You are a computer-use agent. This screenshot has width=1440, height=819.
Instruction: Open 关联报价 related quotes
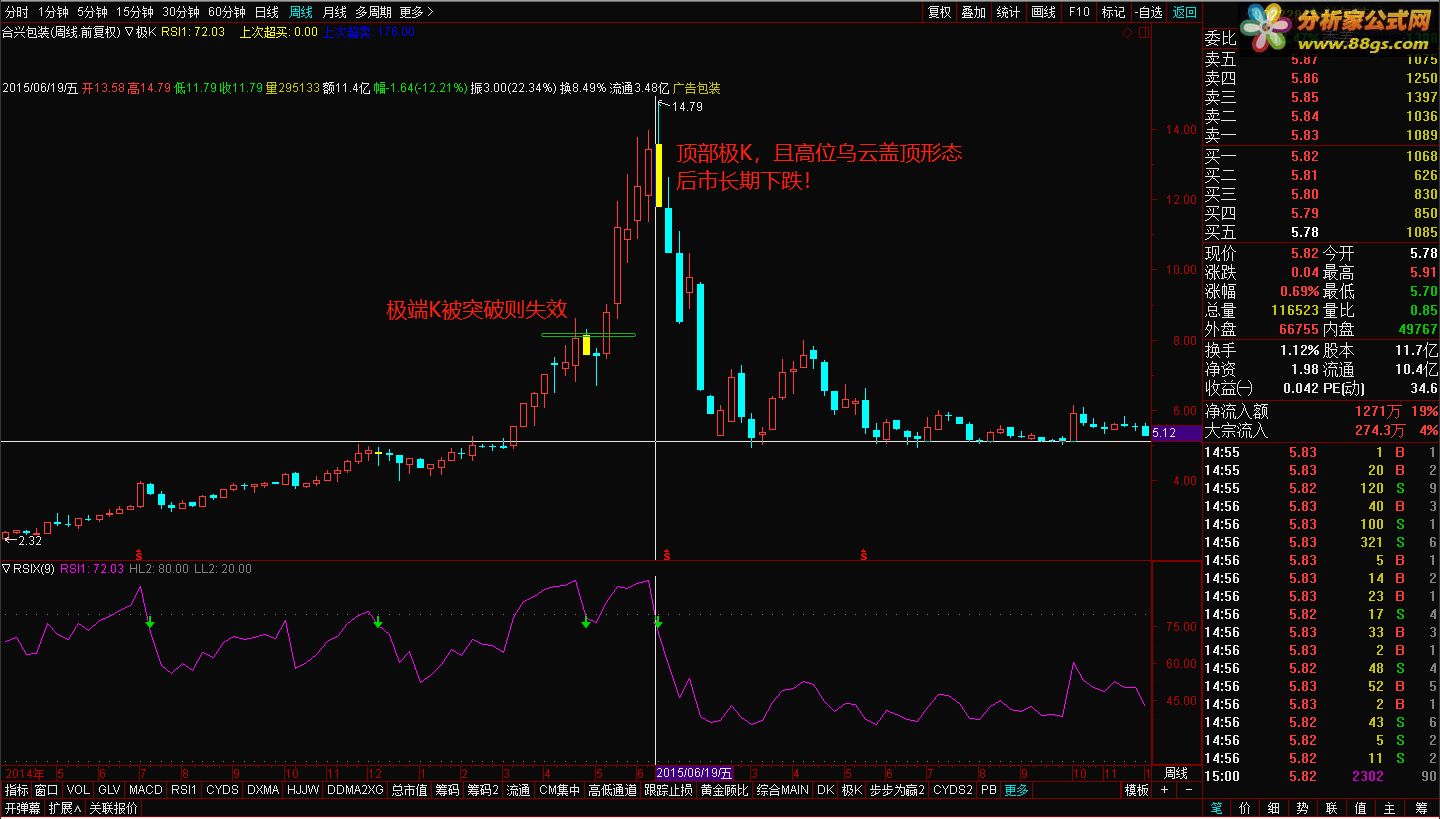113,808
